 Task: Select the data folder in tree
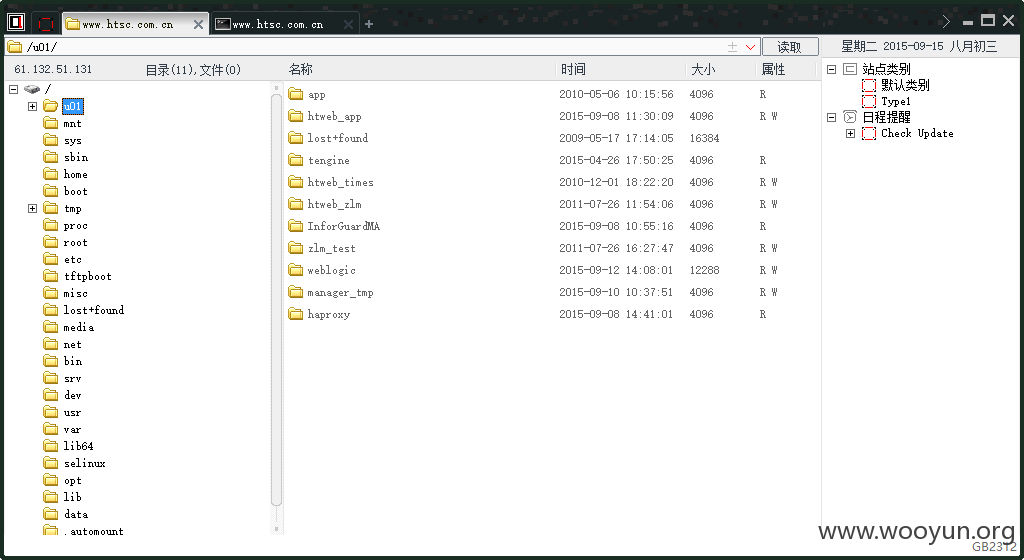[x=76, y=514]
